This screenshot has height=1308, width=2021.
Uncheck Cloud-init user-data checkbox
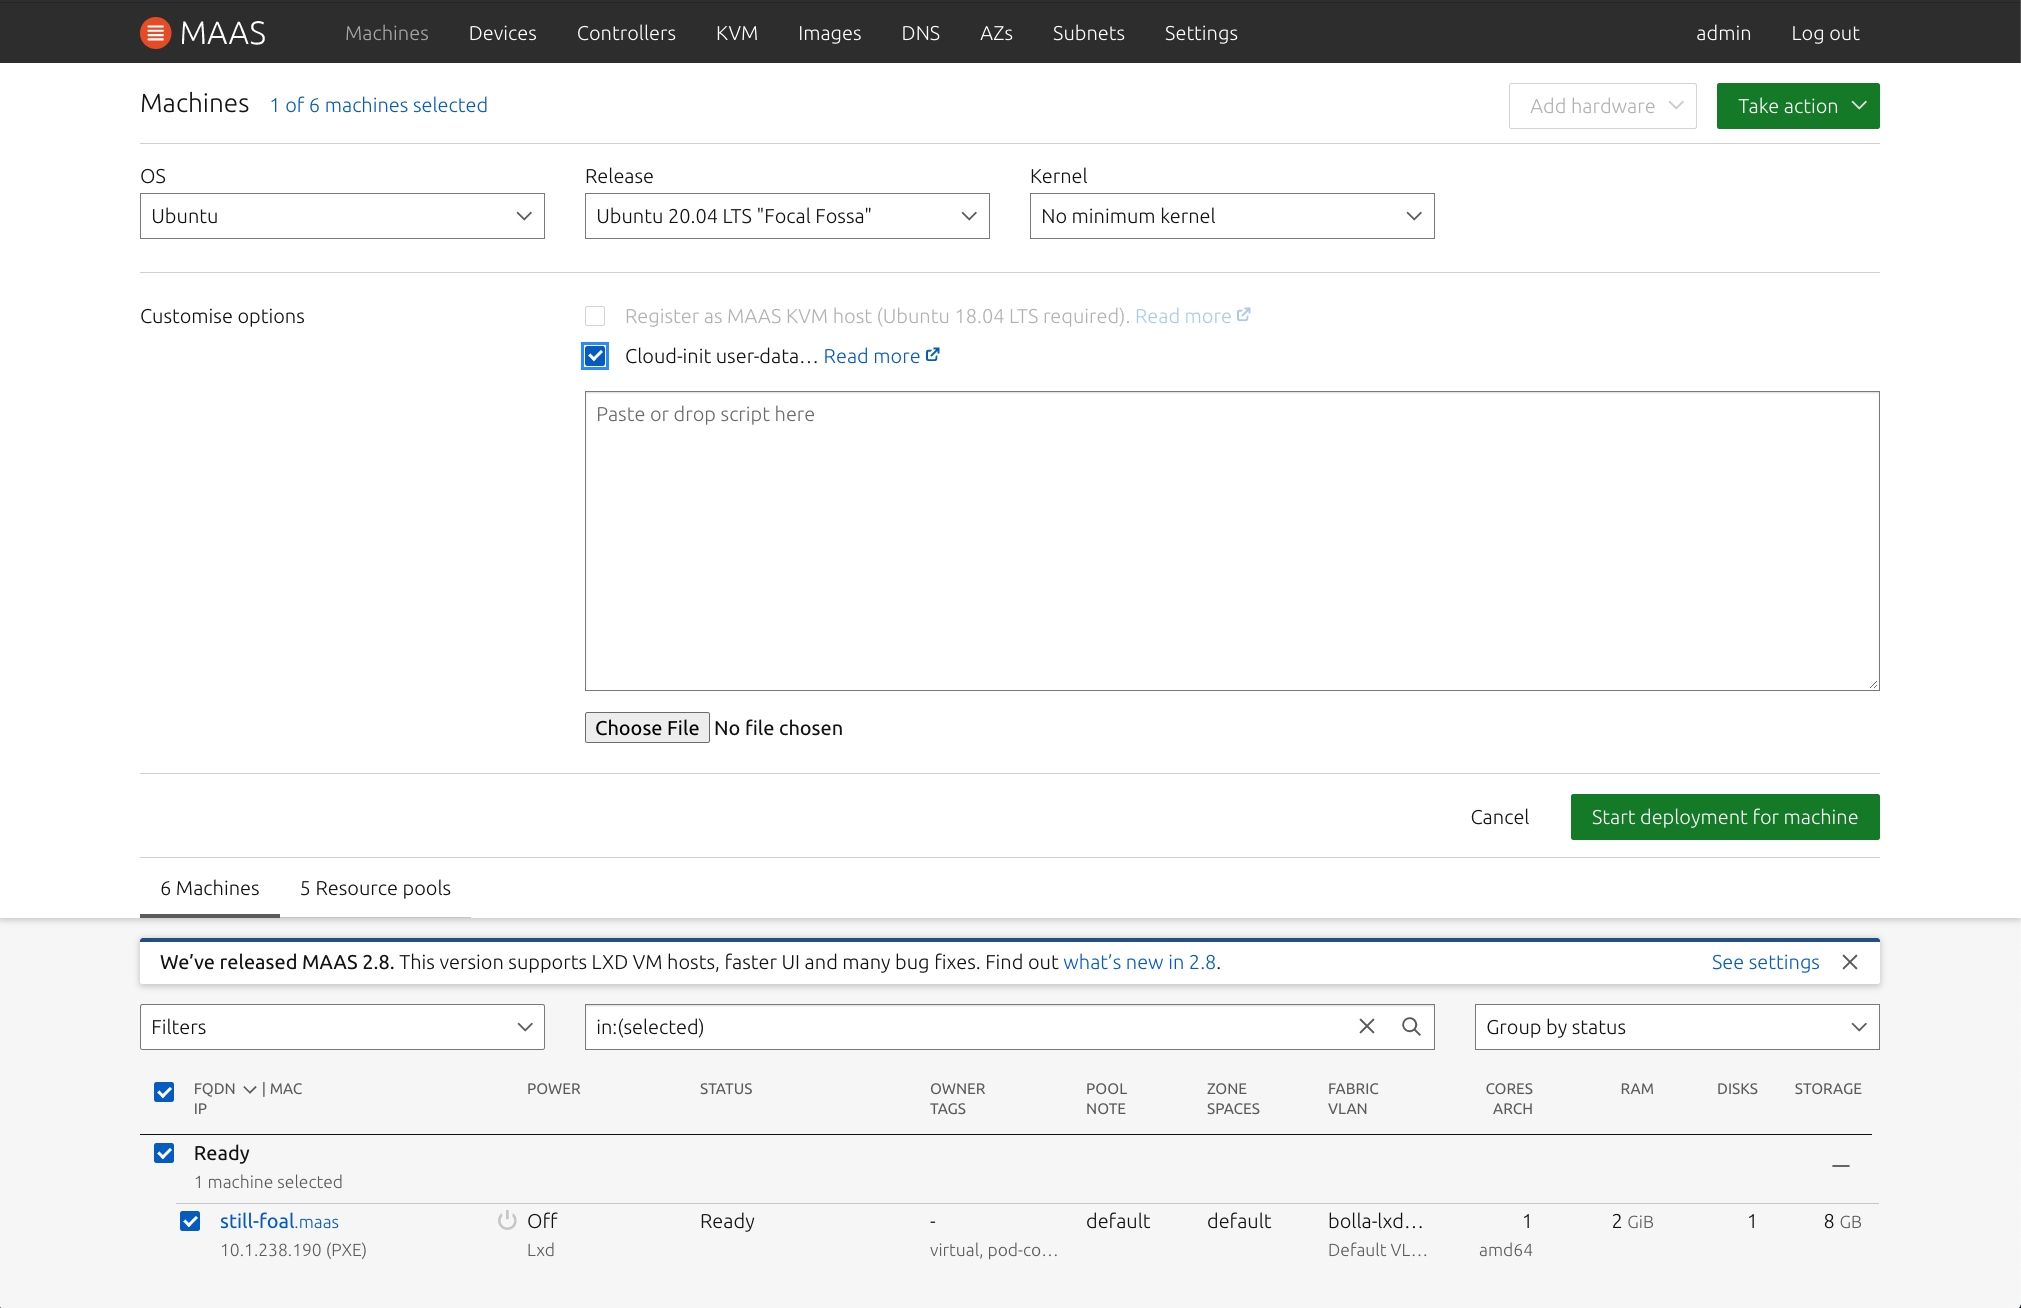click(x=595, y=356)
